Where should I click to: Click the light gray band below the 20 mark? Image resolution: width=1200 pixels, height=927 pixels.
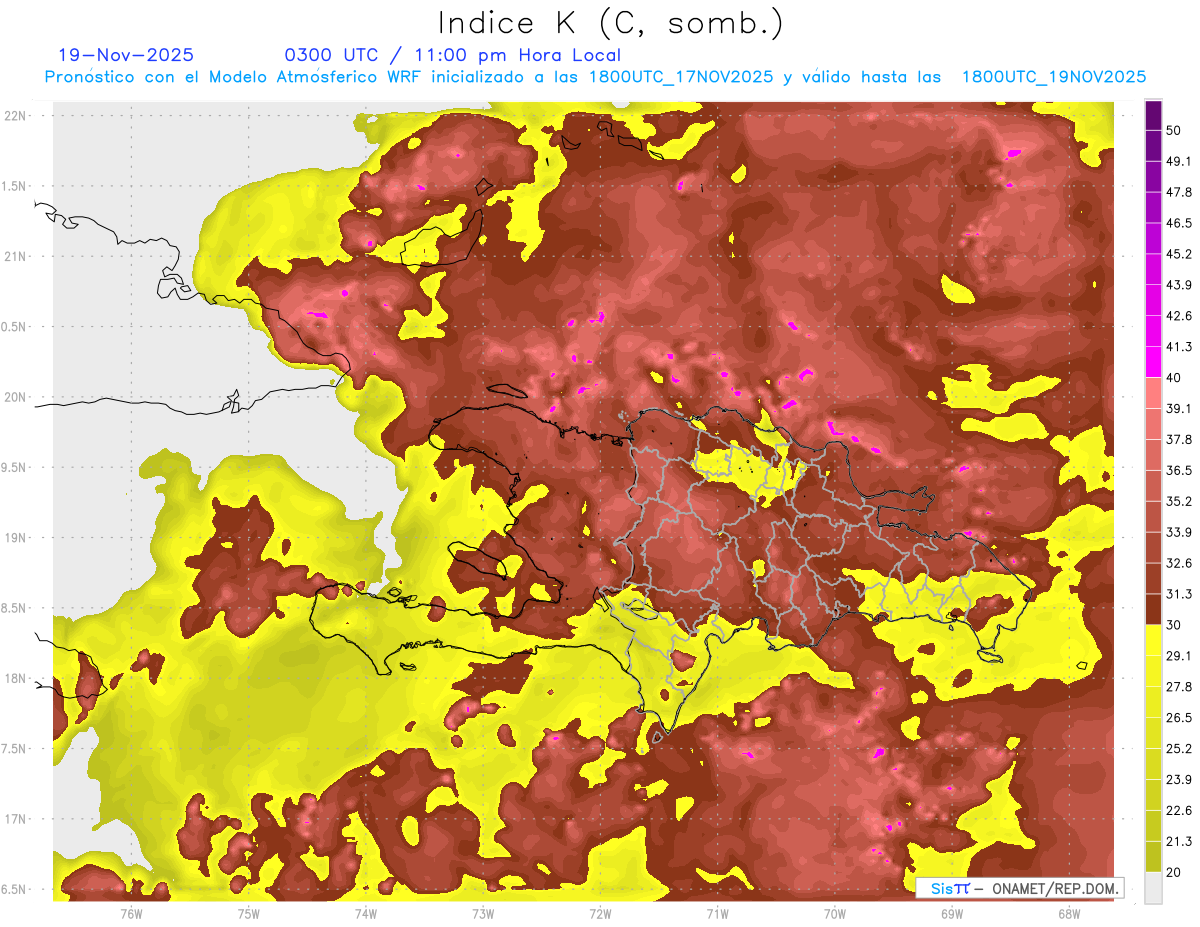[1153, 888]
